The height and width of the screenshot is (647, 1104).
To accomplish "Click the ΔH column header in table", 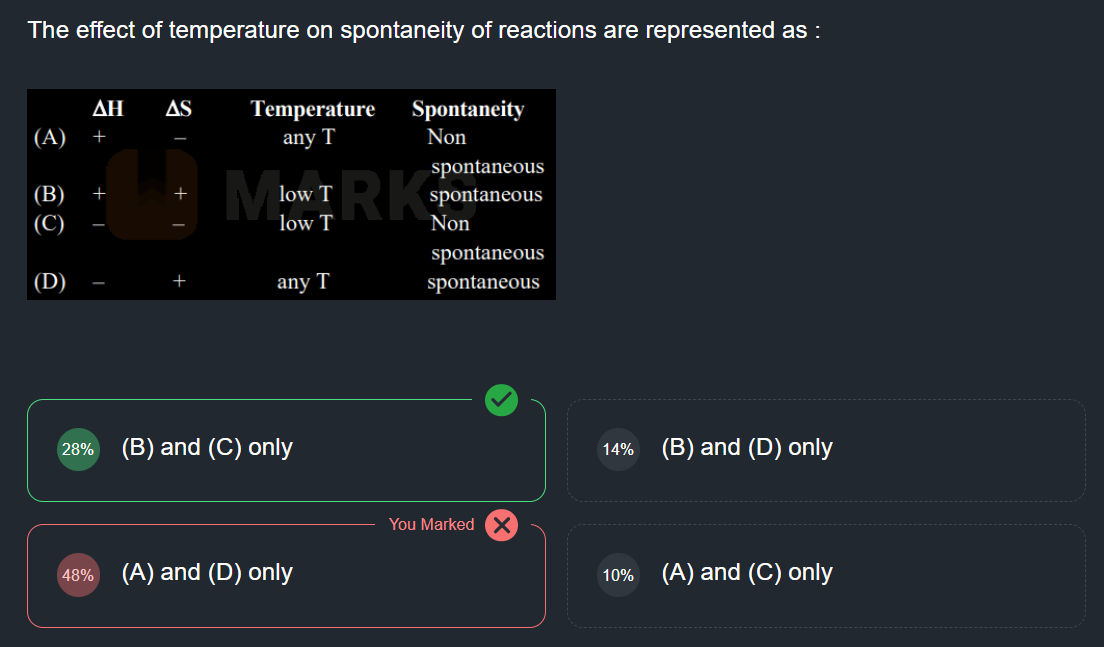I will [108, 108].
